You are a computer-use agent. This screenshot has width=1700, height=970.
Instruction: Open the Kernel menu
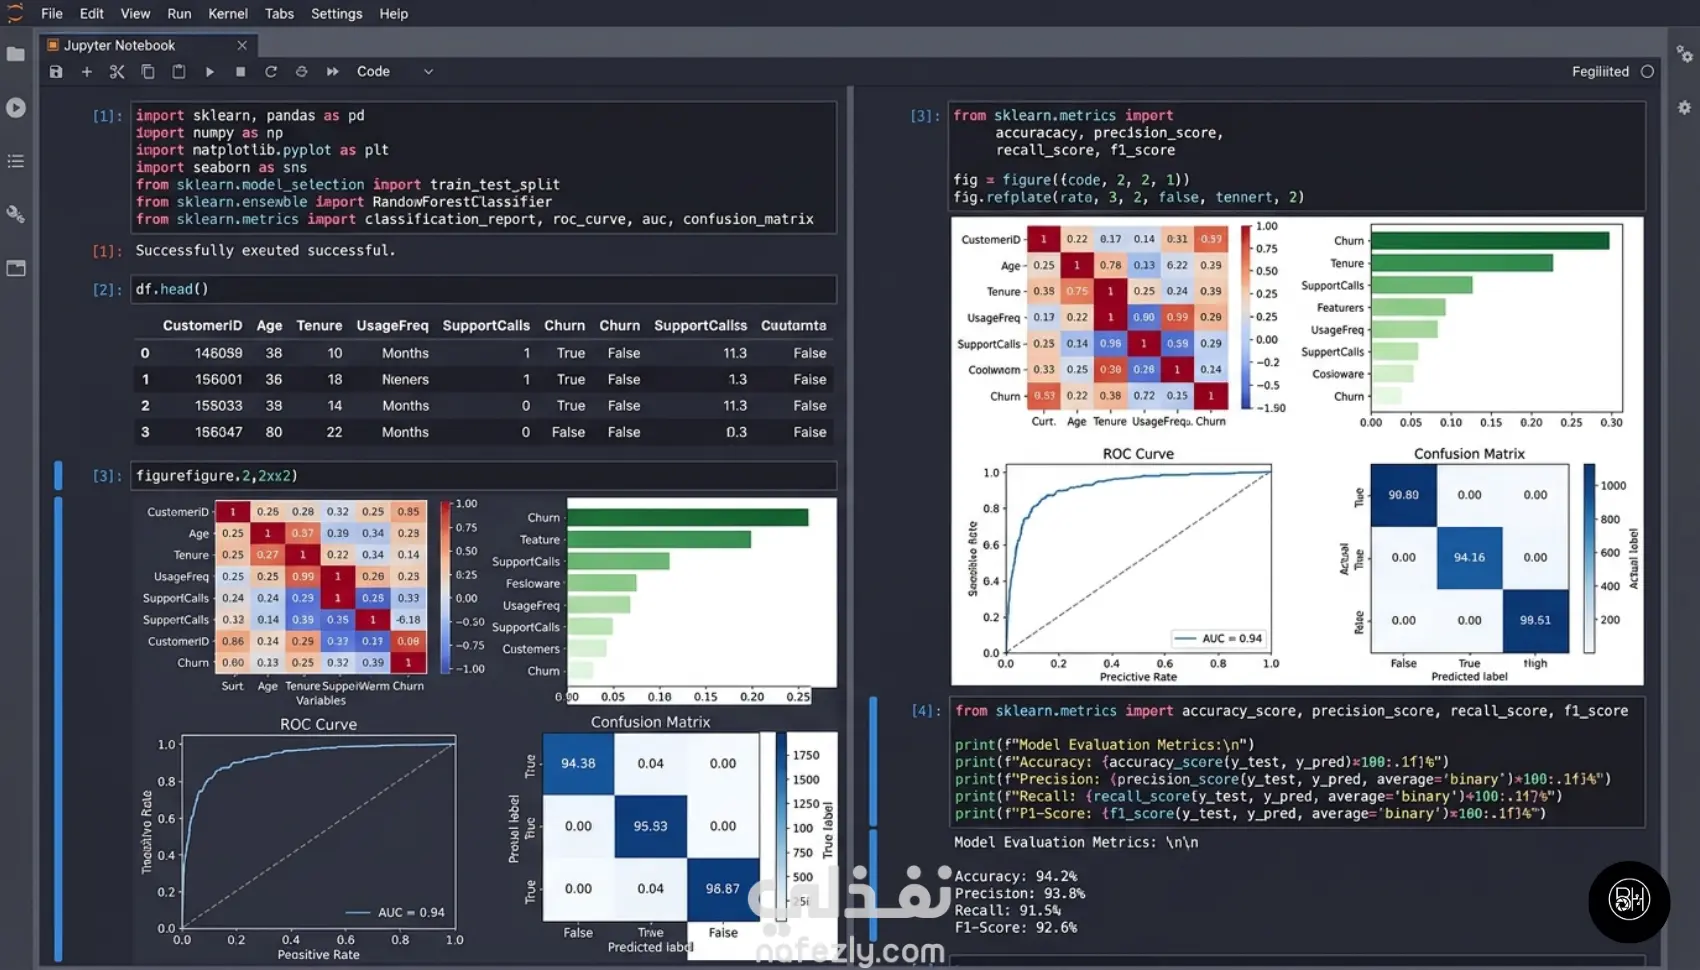click(x=228, y=14)
